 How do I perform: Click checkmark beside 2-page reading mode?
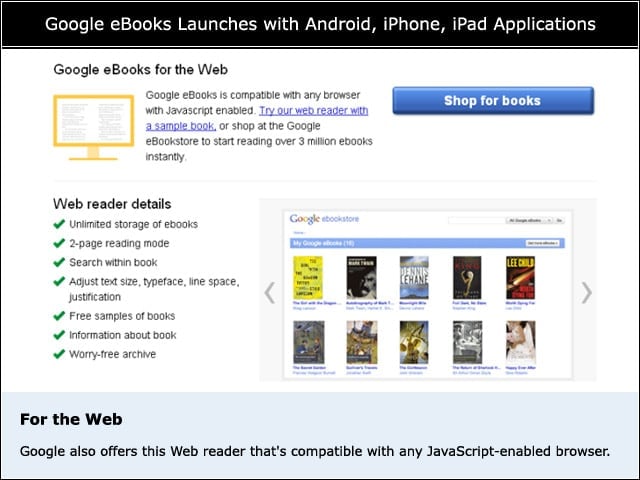[59, 243]
